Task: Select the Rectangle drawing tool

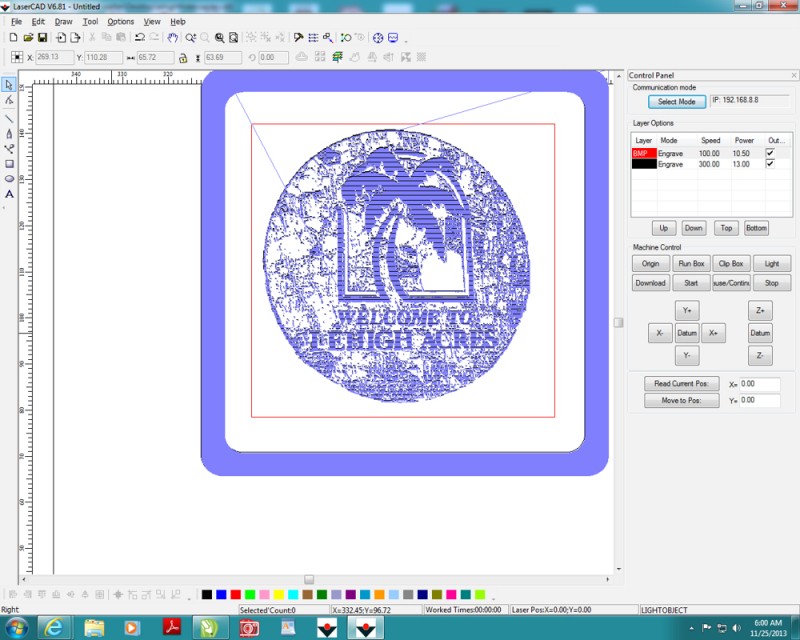Action: [9, 163]
